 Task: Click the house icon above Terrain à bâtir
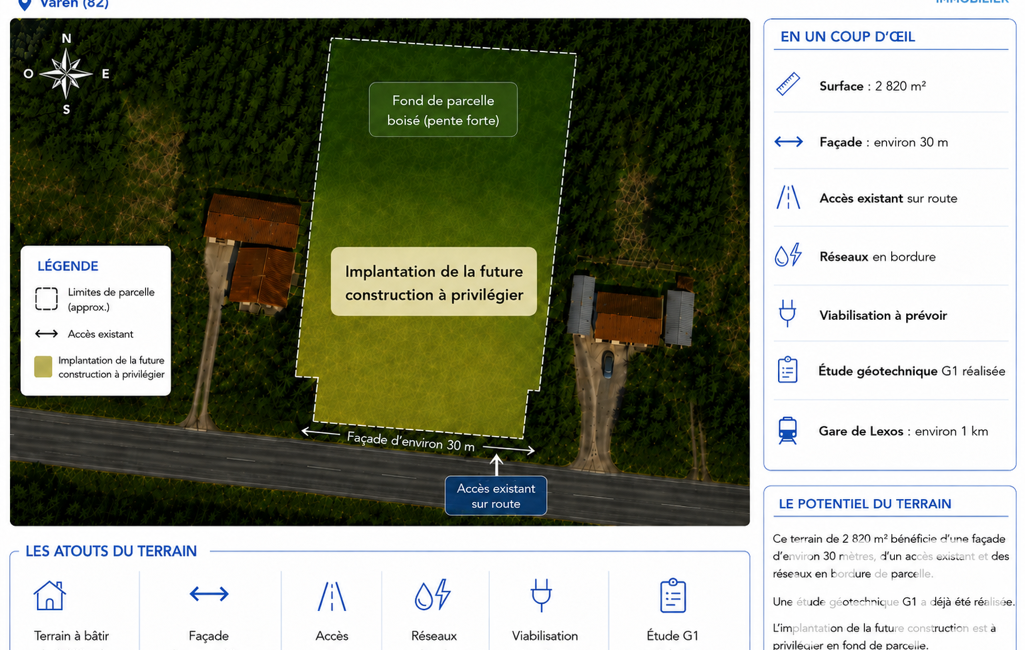50,595
